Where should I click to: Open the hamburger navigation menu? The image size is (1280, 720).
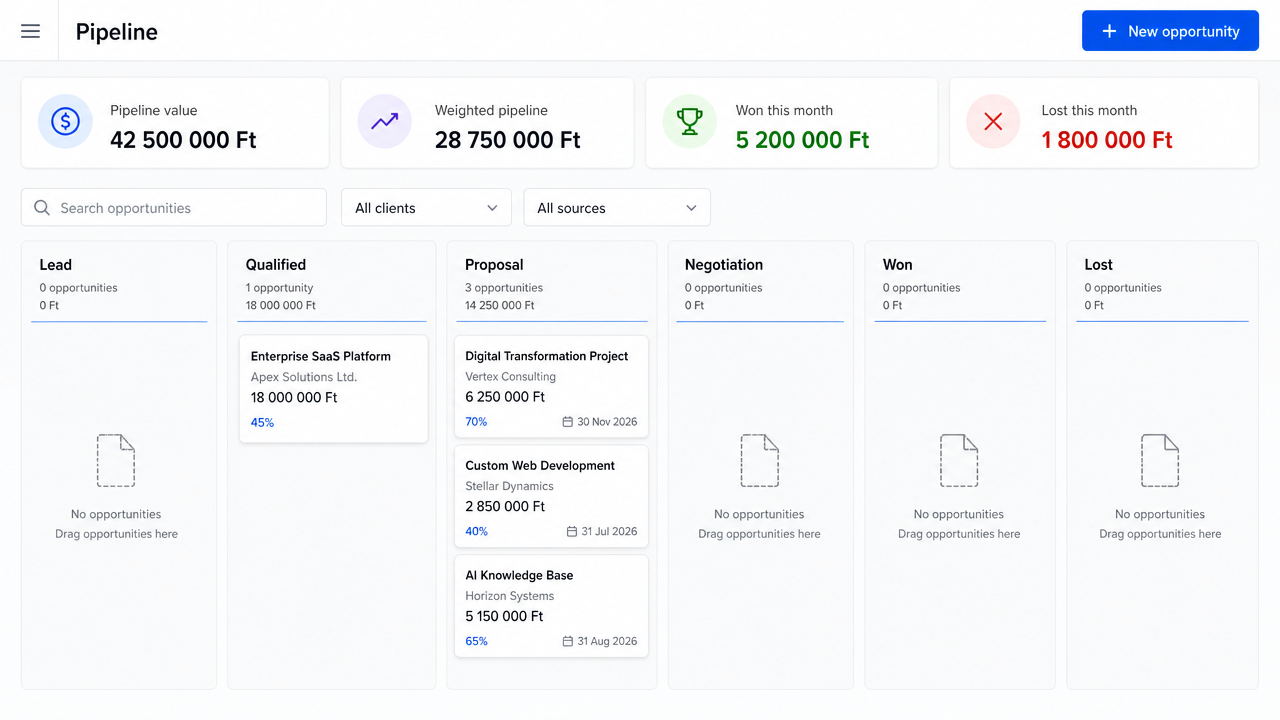[30, 31]
